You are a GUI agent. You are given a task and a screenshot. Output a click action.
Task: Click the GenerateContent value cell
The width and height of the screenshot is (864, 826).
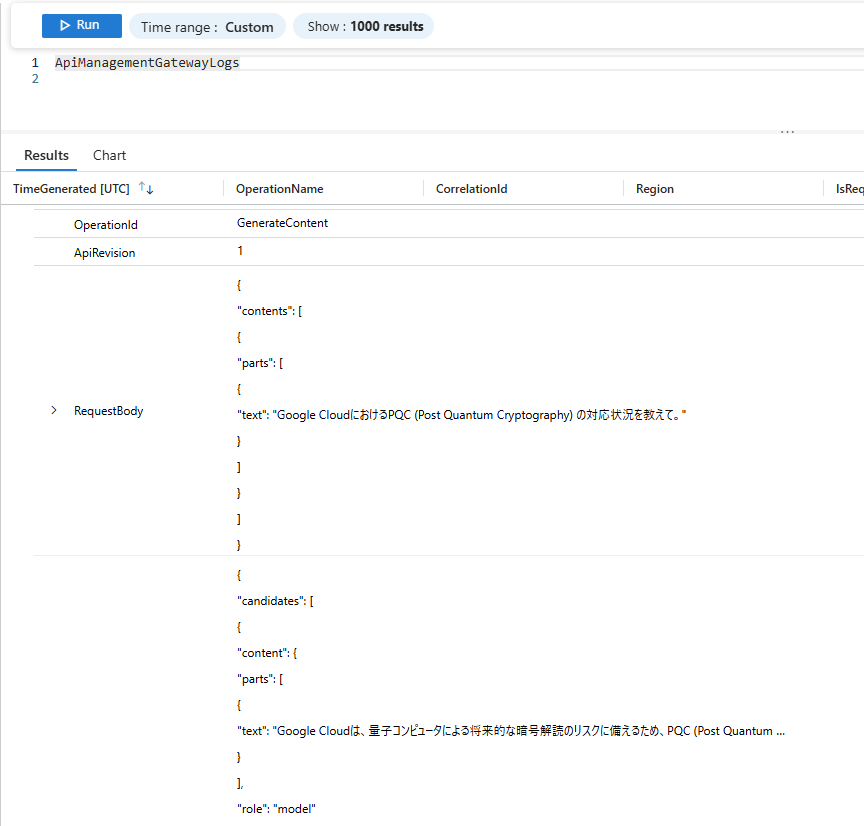click(x=282, y=224)
